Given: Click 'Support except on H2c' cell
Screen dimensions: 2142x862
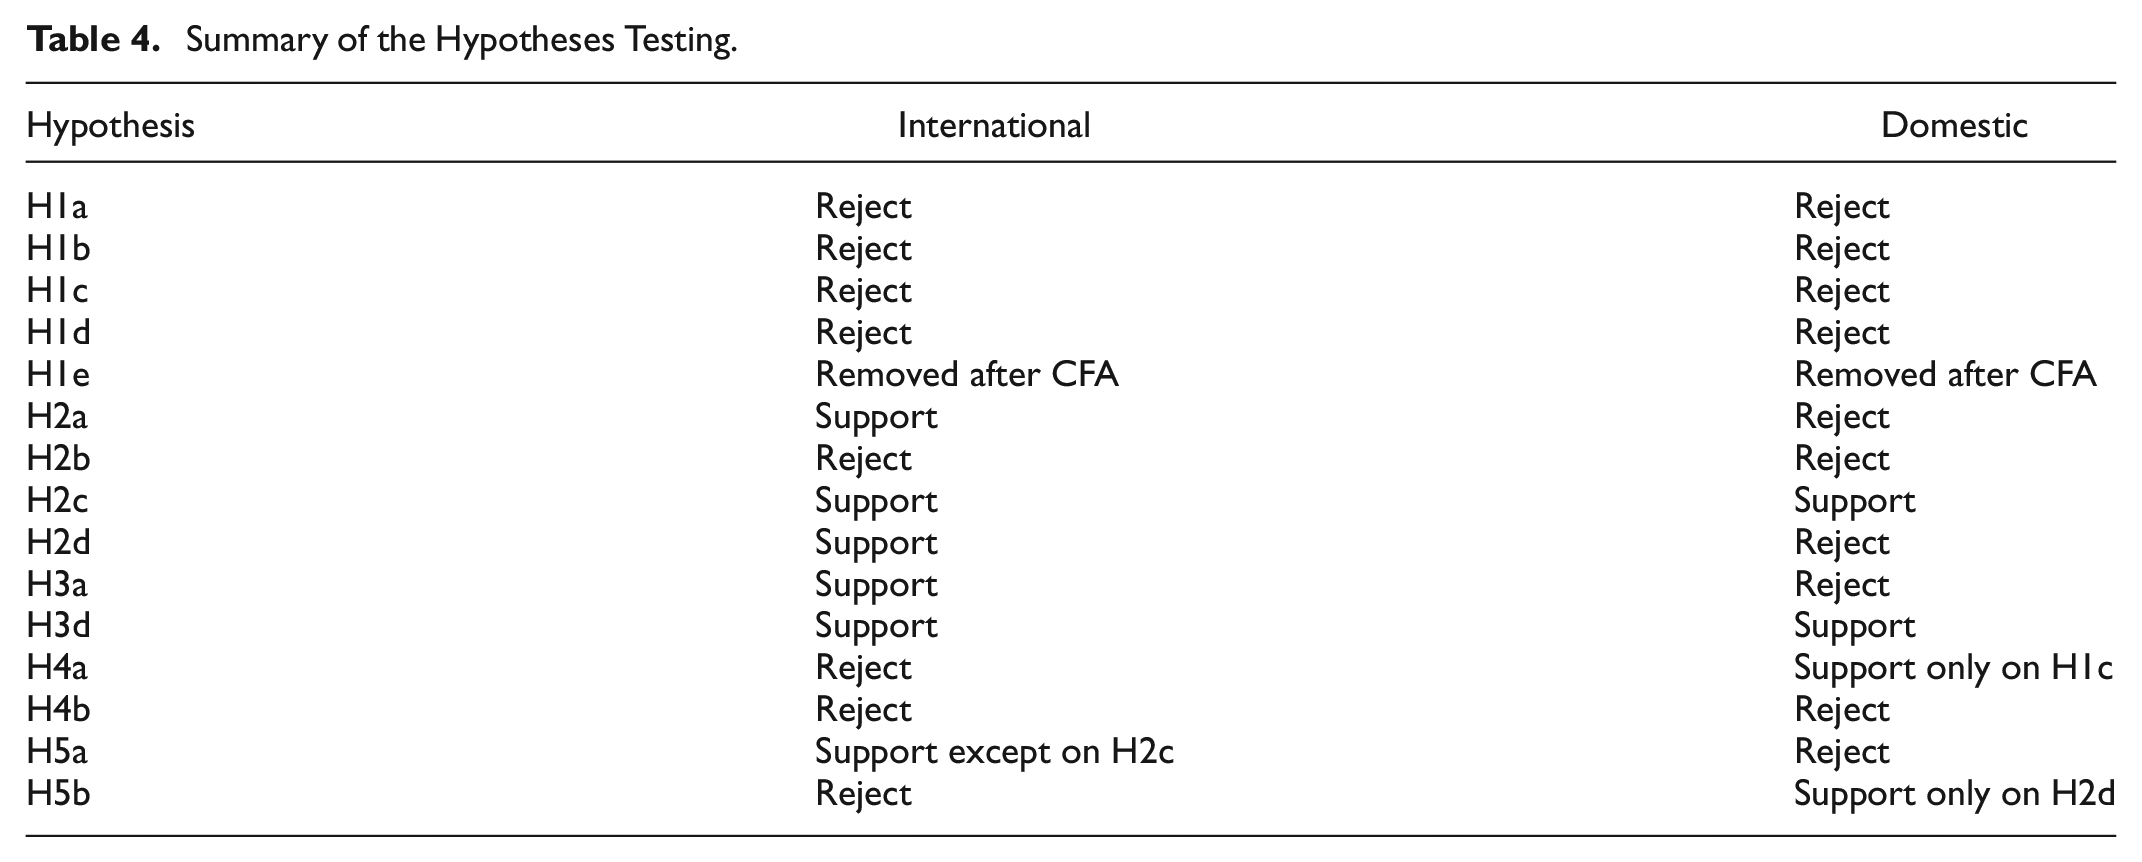Looking at the screenshot, I should 995,752.
